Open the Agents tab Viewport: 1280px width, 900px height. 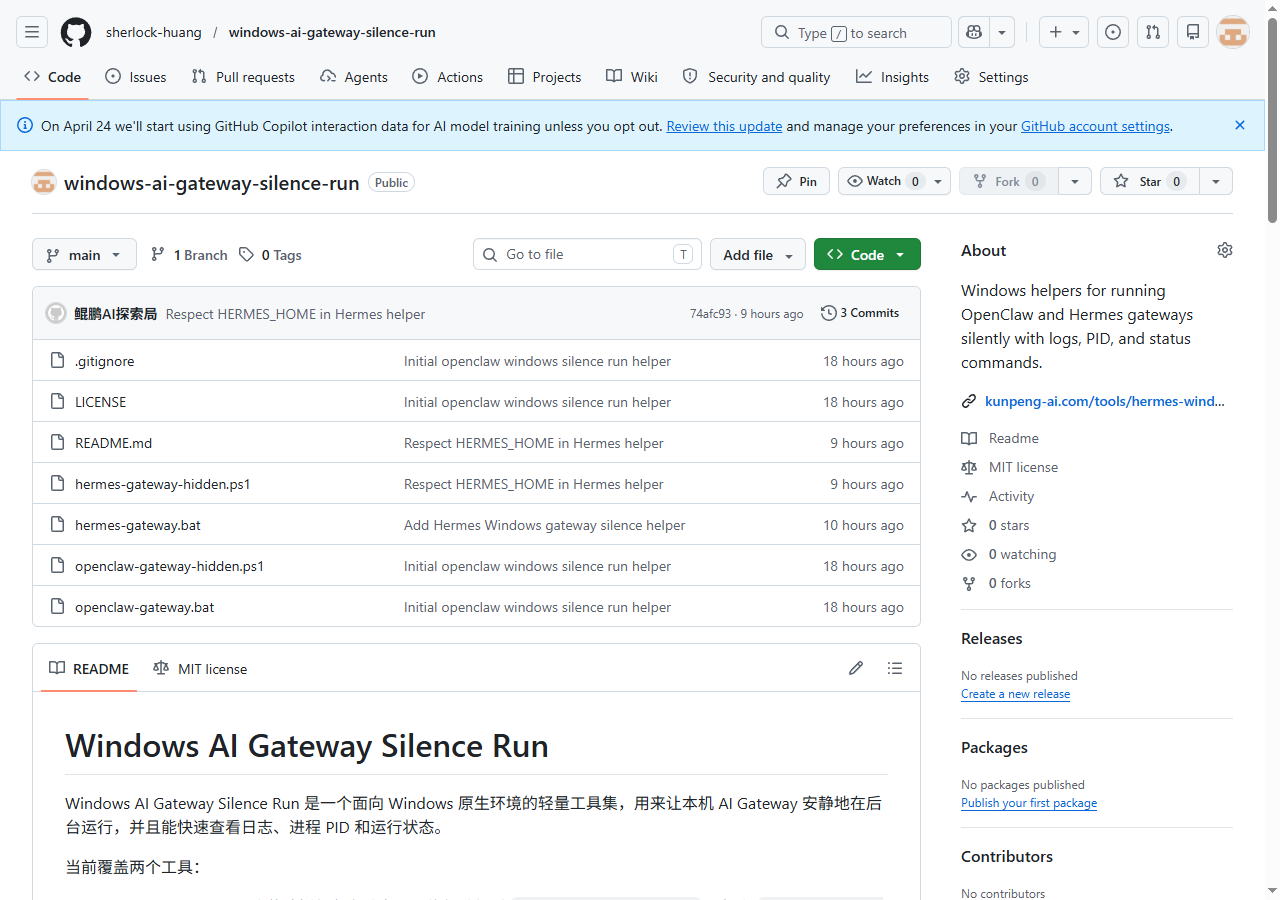tap(354, 77)
